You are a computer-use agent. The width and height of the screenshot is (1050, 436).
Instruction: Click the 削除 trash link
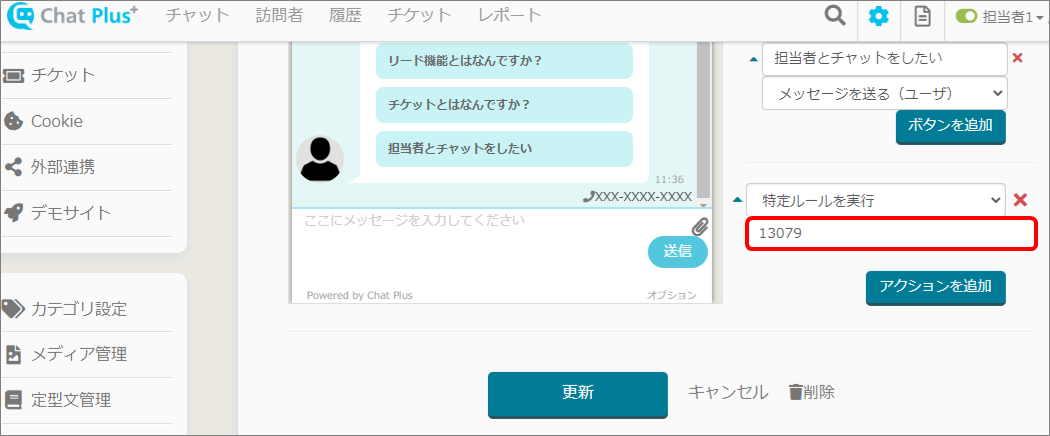coord(812,392)
